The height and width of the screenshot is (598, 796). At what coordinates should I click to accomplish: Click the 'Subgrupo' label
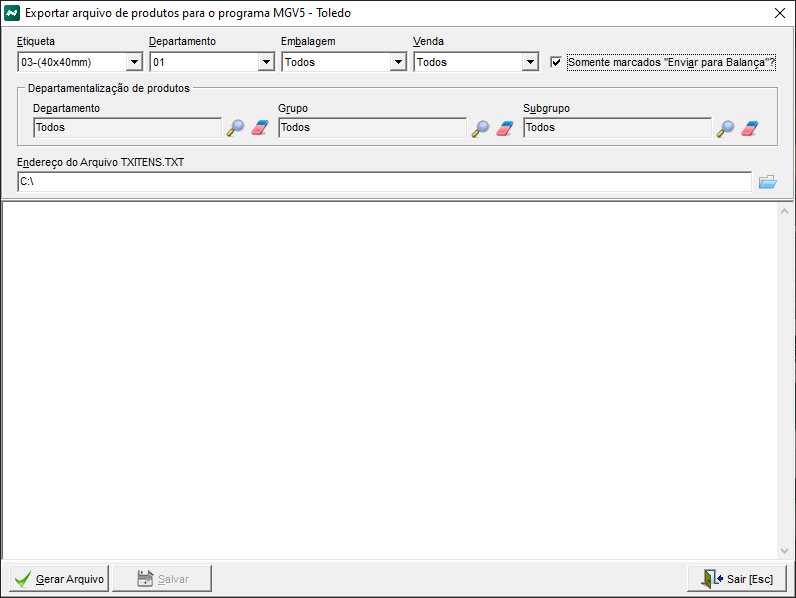tap(546, 108)
